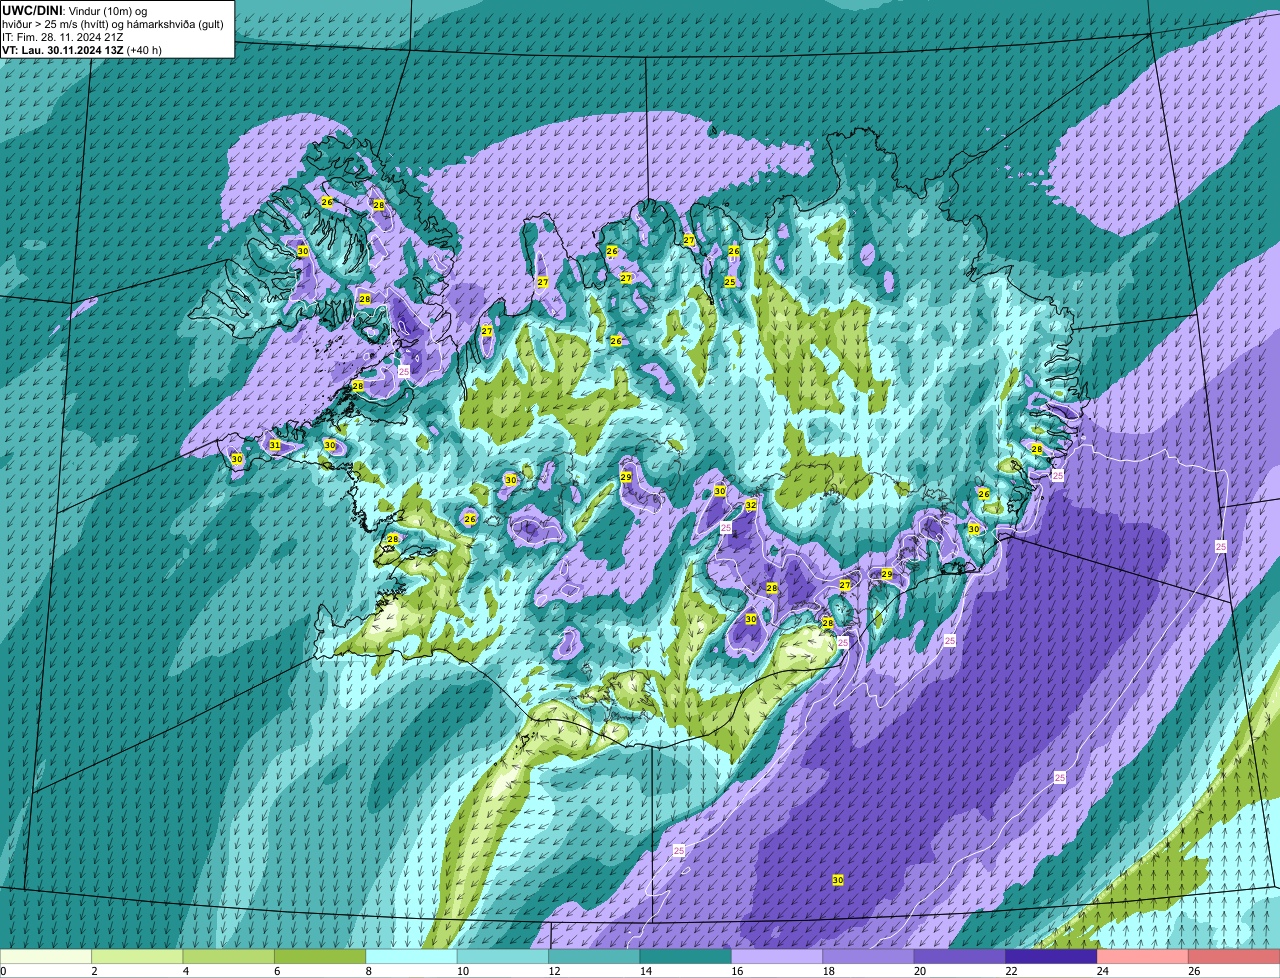
Task: Click the legend scale tick label "18"
Action: point(827,971)
